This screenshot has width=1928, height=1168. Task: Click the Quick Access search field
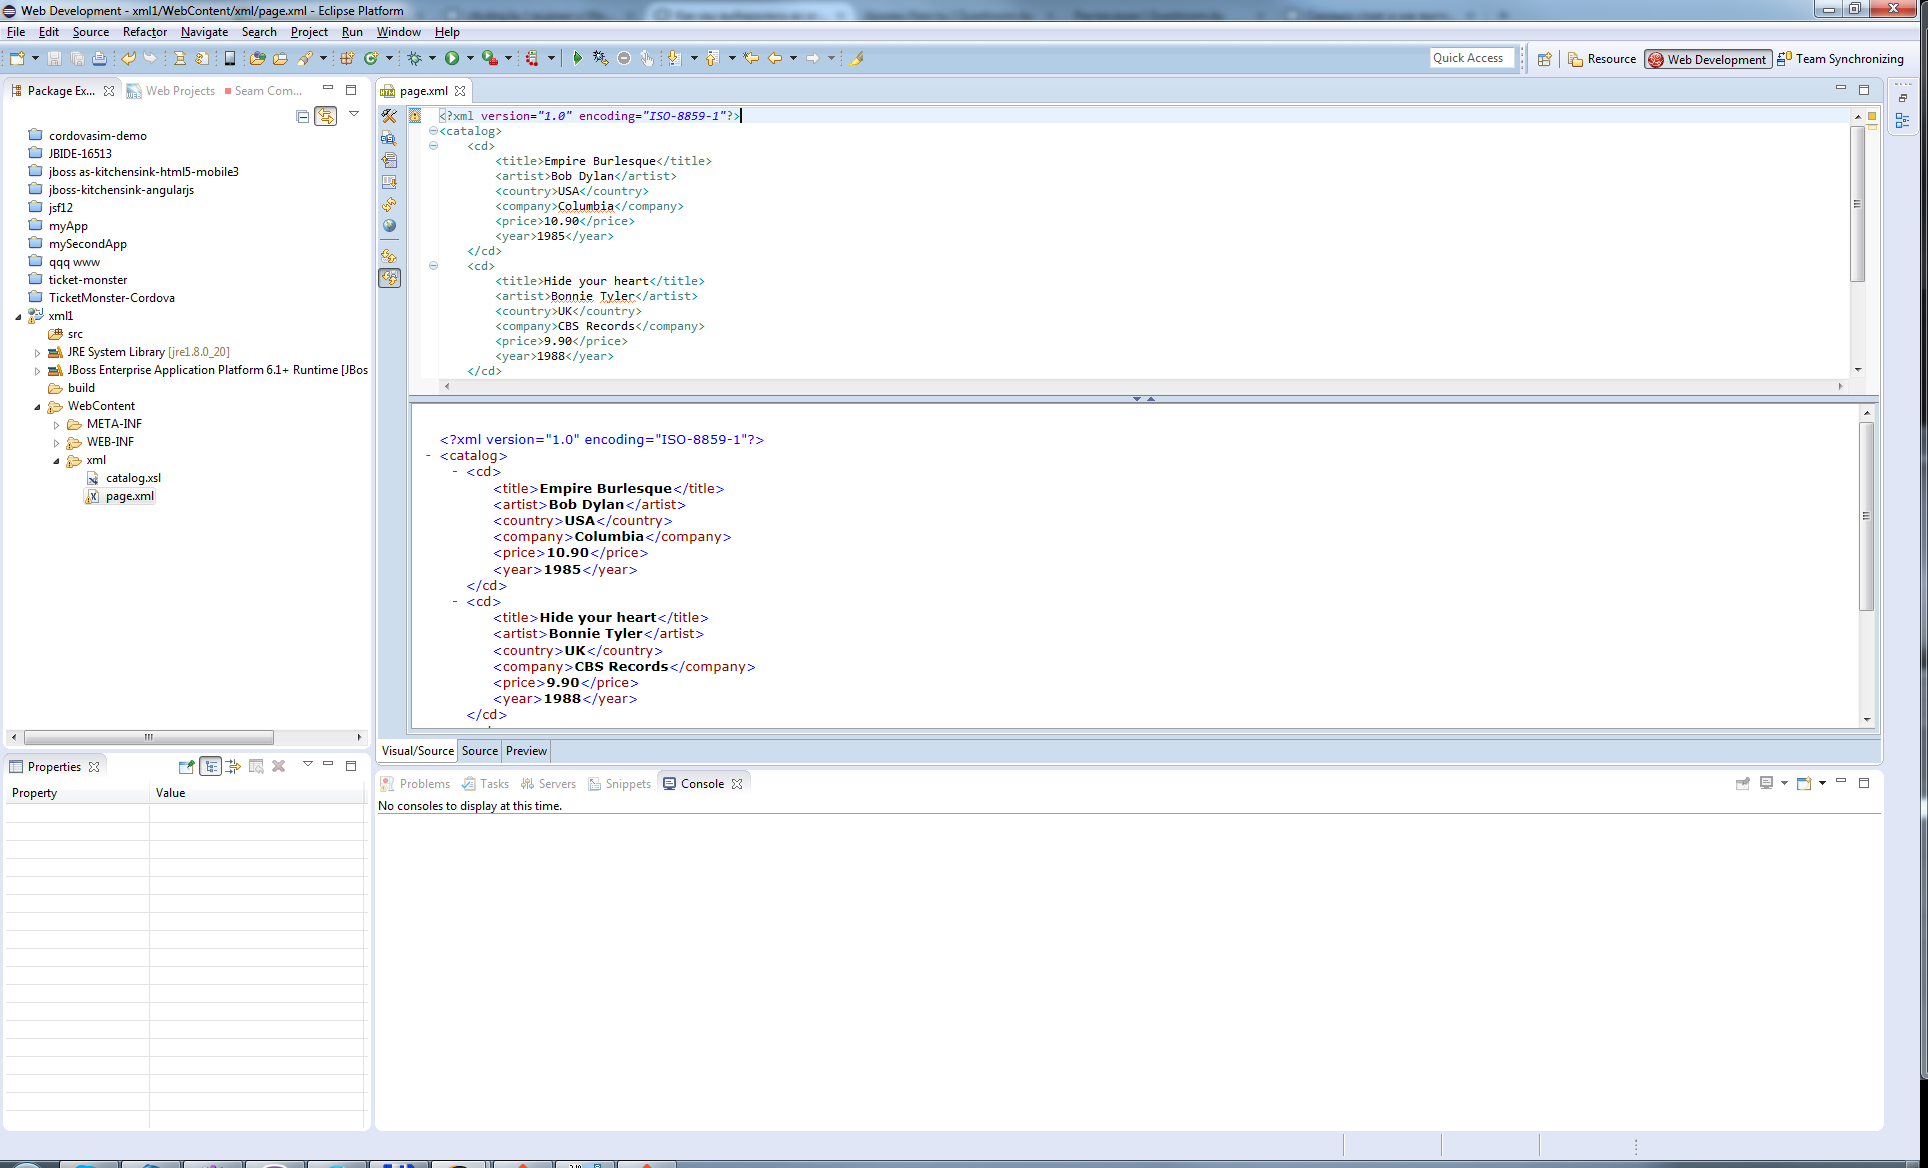pyautogui.click(x=1472, y=58)
